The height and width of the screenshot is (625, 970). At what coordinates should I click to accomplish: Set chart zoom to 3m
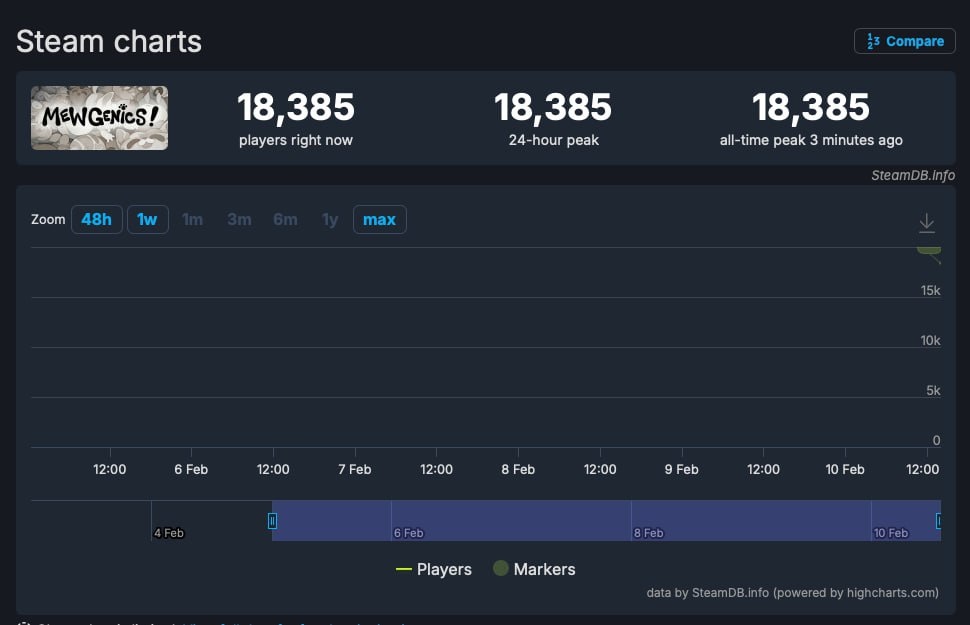tap(239, 219)
